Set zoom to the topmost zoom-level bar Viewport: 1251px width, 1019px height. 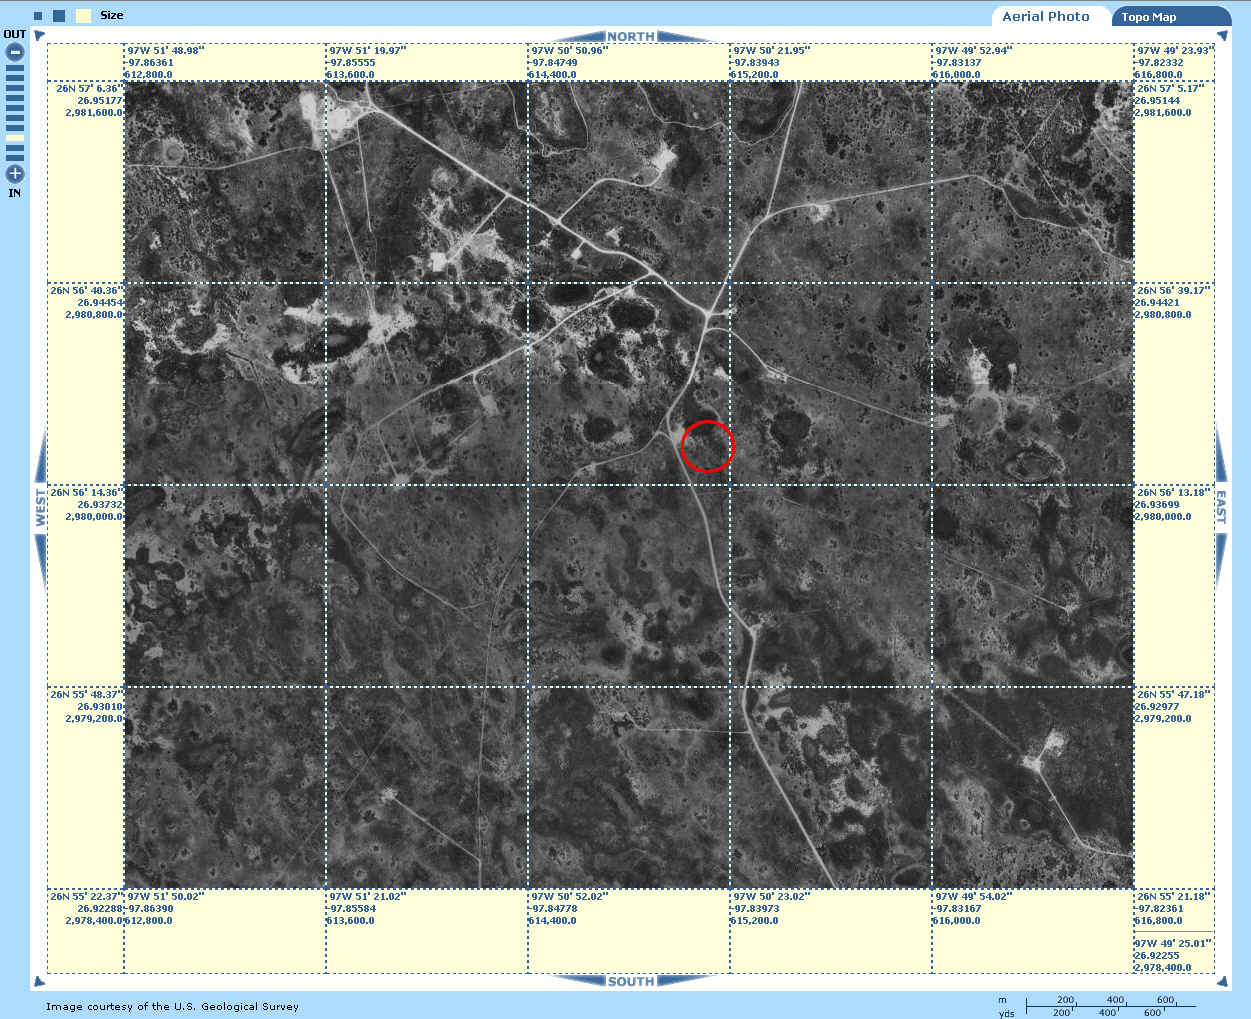[15, 69]
